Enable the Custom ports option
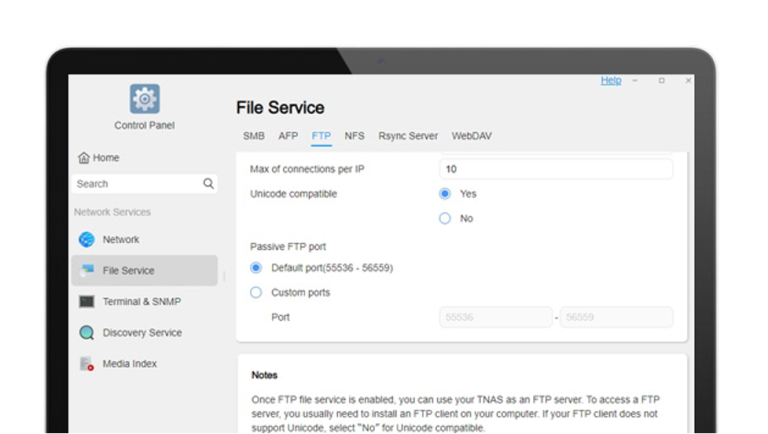The image size is (768, 434). (x=256, y=293)
